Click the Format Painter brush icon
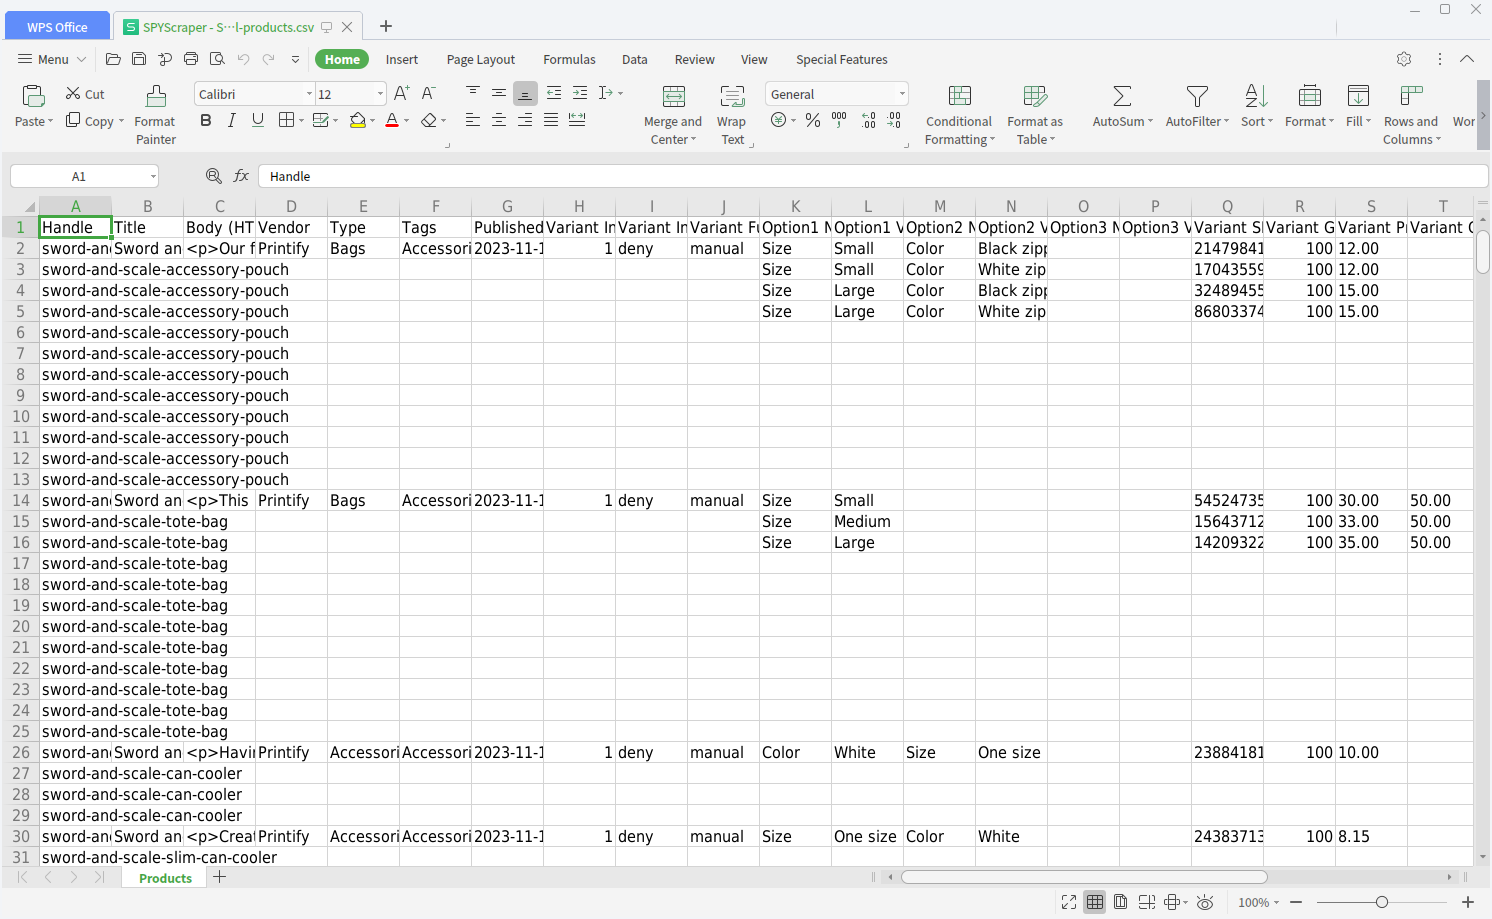Image resolution: width=1492 pixels, height=919 pixels. pos(156,96)
